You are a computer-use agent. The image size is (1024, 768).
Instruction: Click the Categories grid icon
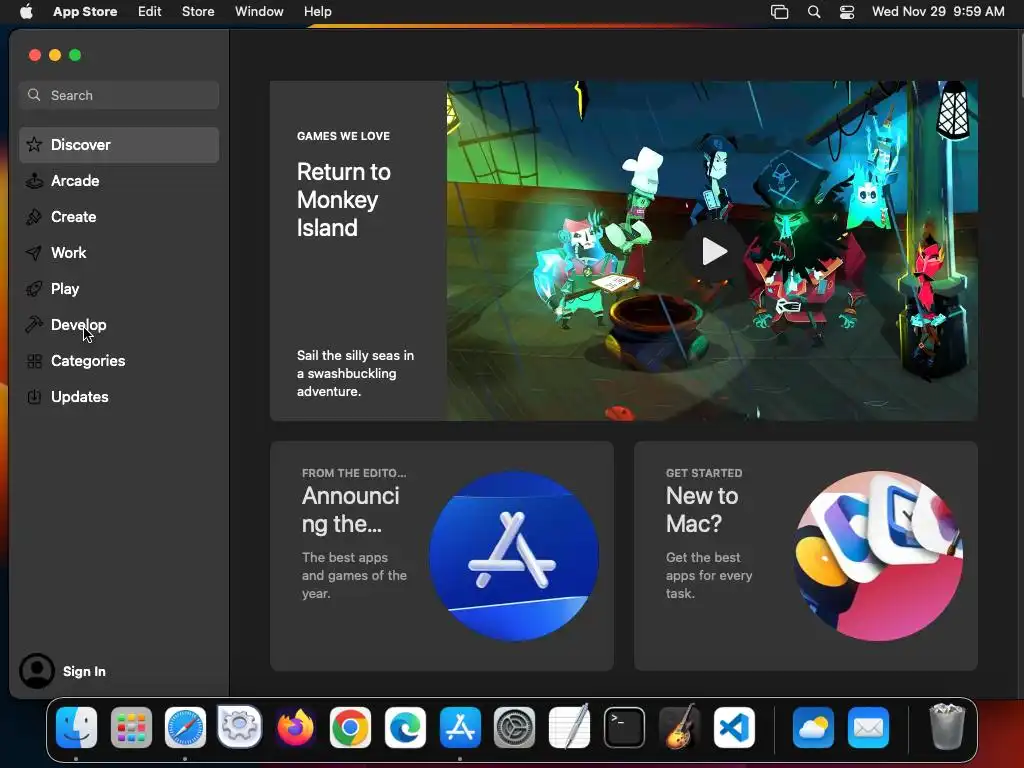point(34,360)
